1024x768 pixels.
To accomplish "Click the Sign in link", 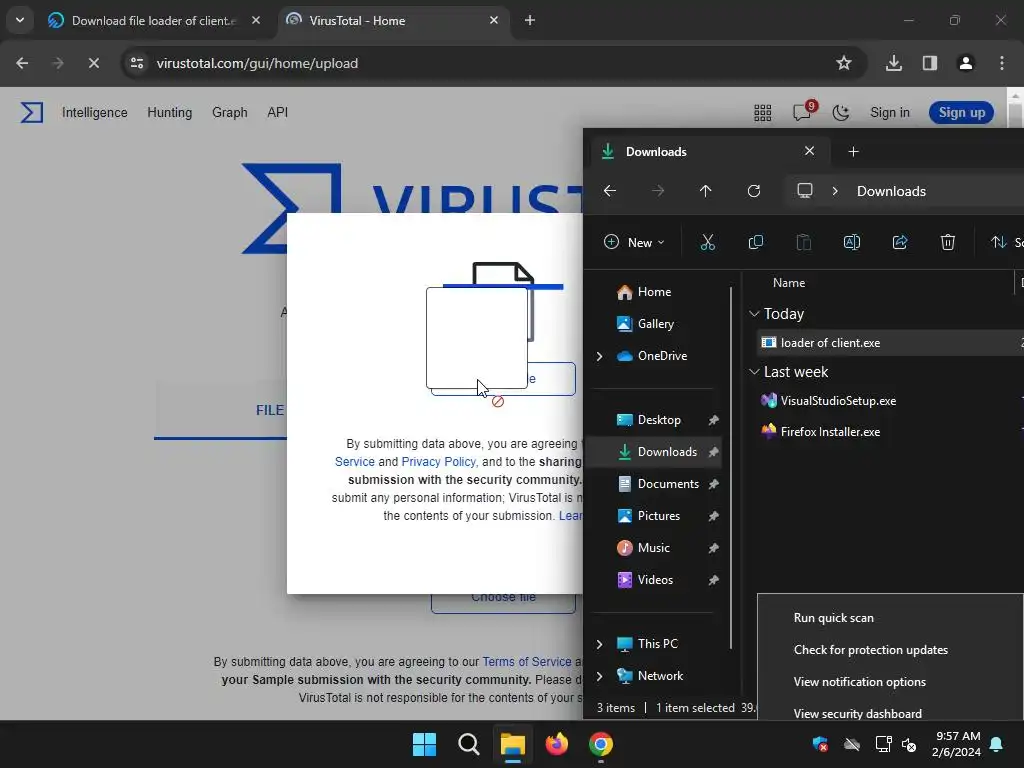I will 889,112.
